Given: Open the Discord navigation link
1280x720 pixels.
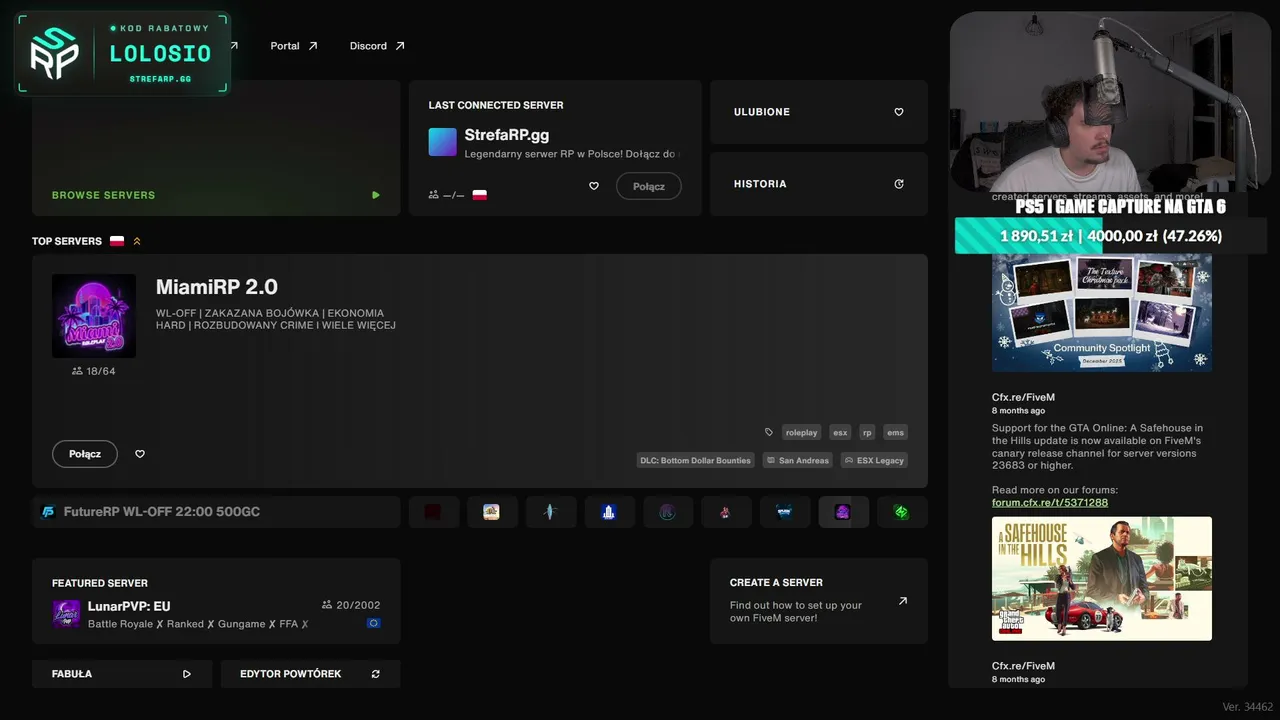Looking at the screenshot, I should pos(377,46).
